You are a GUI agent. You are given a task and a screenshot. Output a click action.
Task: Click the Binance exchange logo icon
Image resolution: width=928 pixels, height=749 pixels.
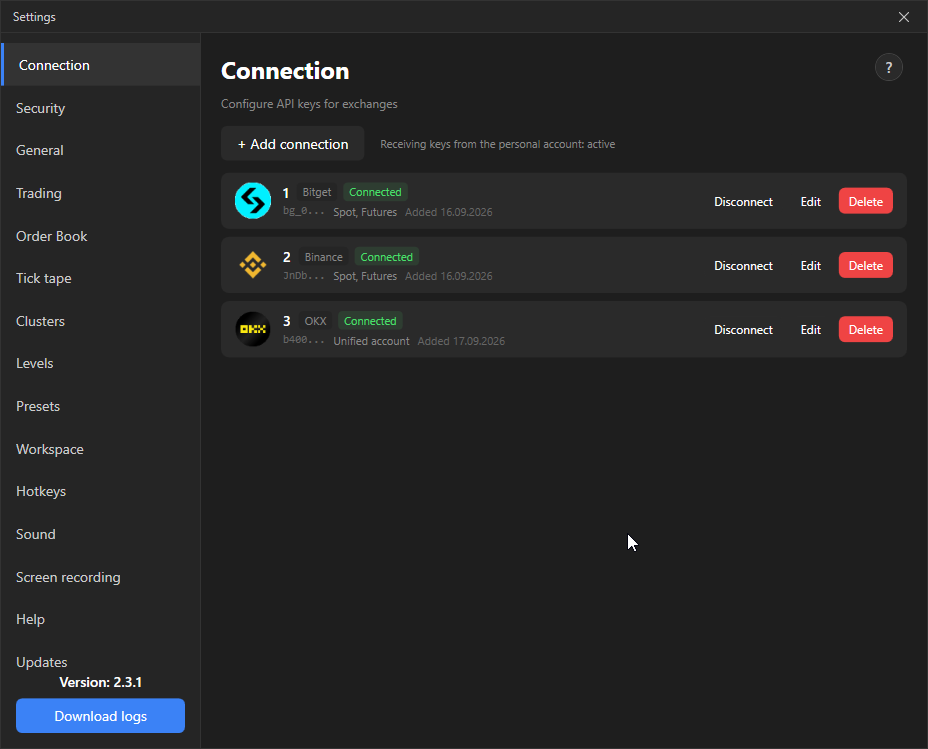[x=253, y=264]
